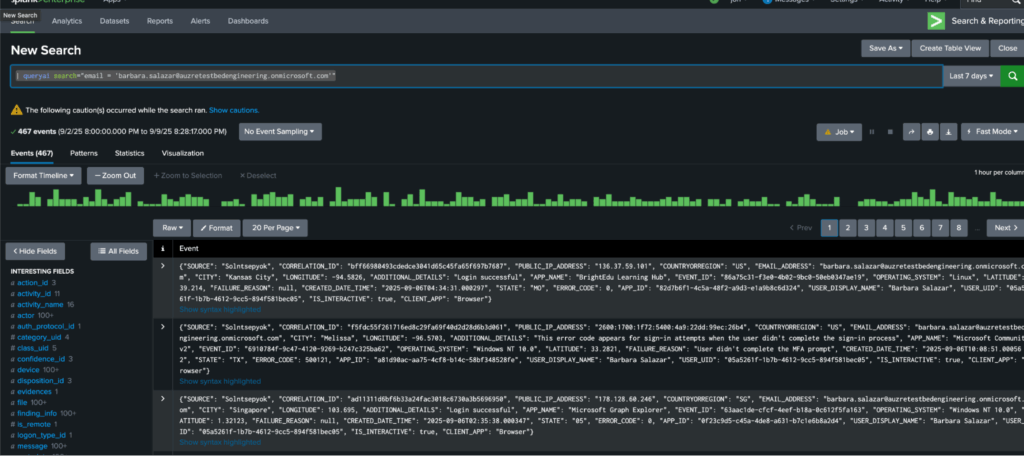Click the Zoom Out timeline button
Viewport: 1024px width, 456px height.
(x=115, y=176)
